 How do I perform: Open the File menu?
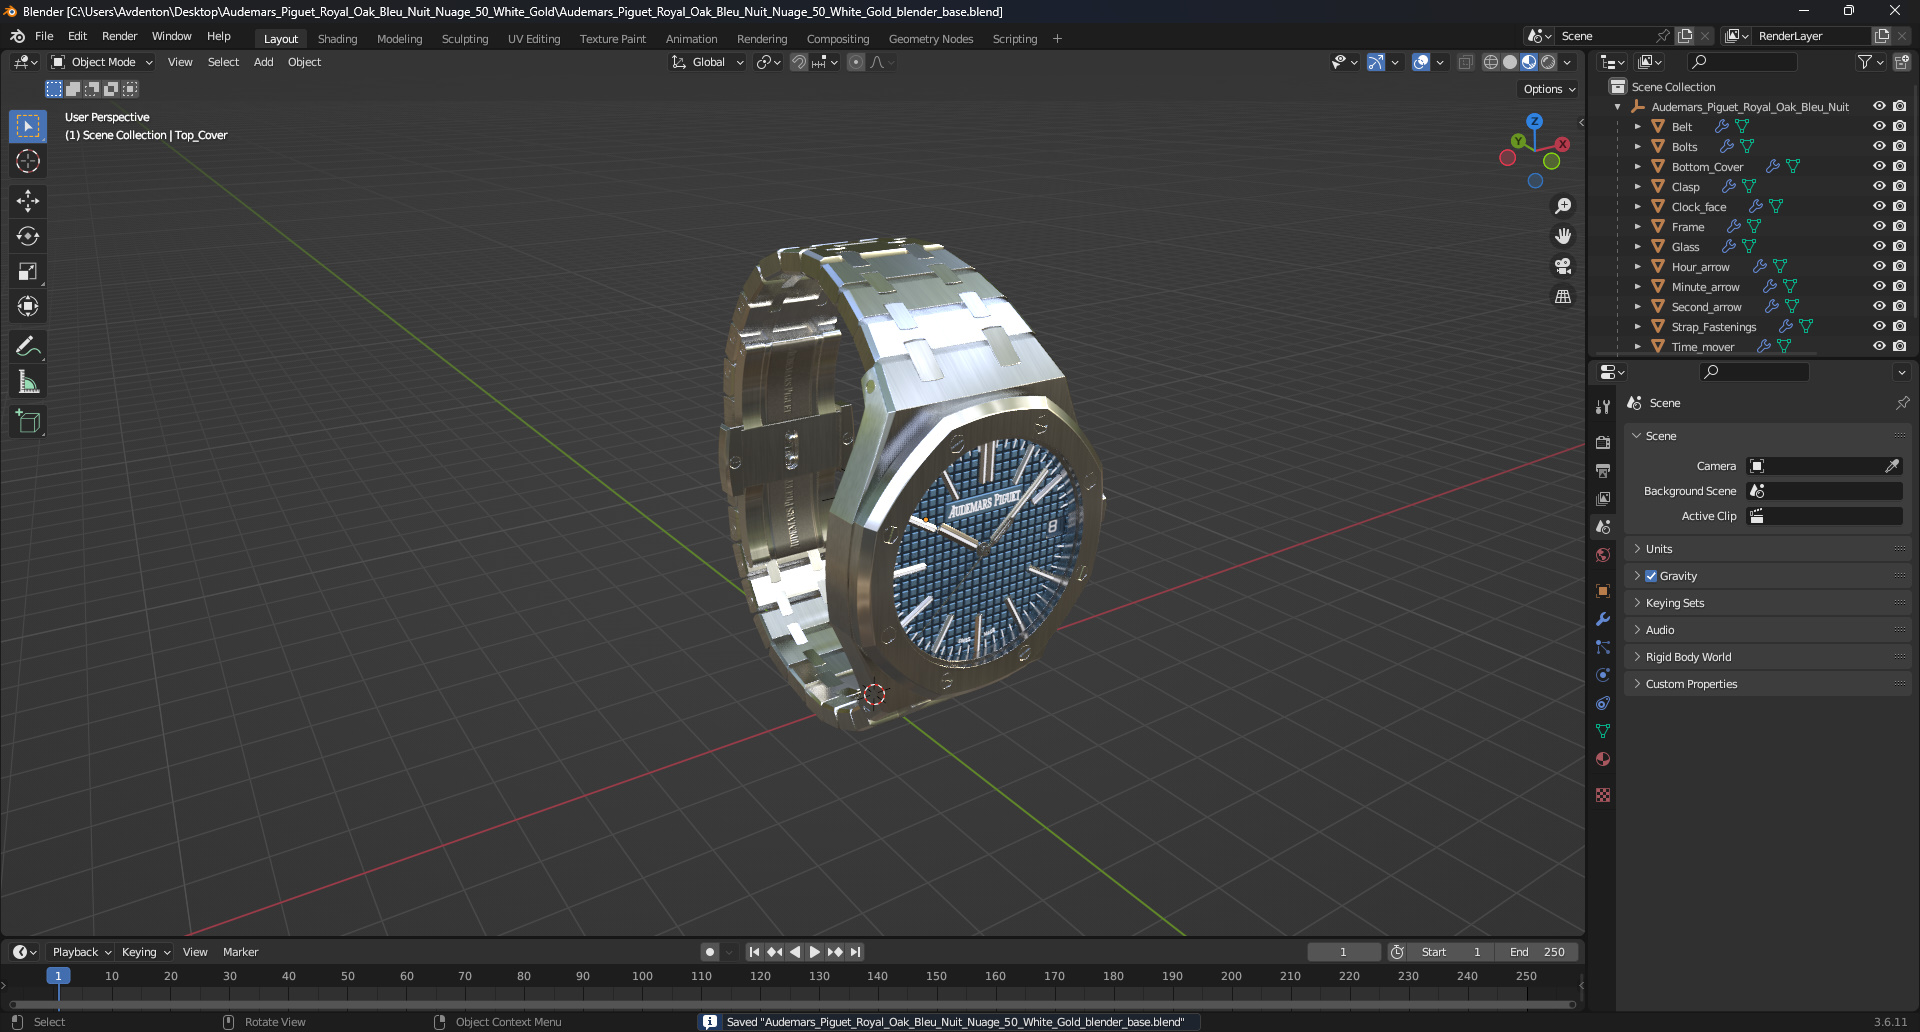point(44,36)
